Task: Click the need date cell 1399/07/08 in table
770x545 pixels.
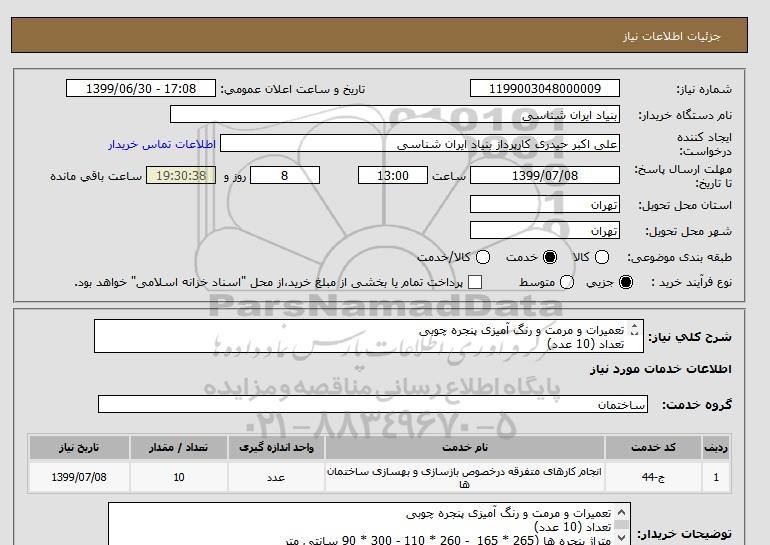Action: point(79,477)
